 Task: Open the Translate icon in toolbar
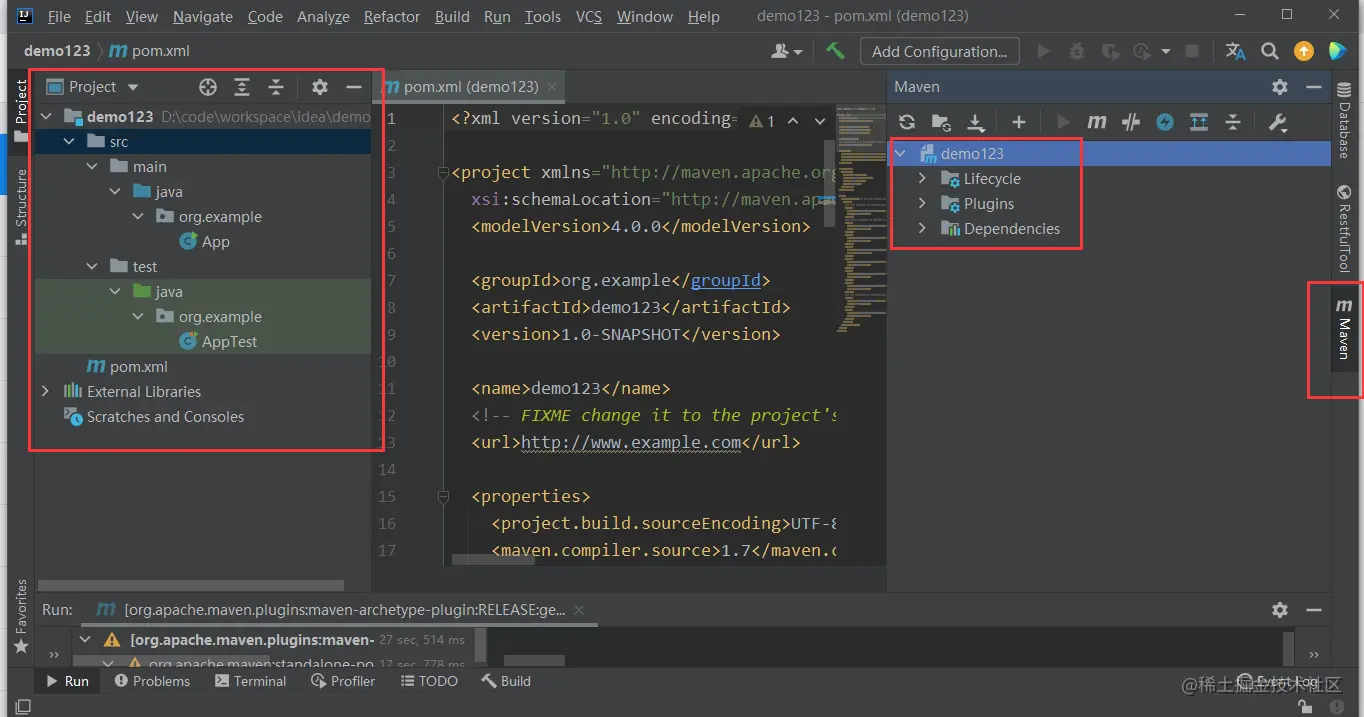coord(1236,51)
